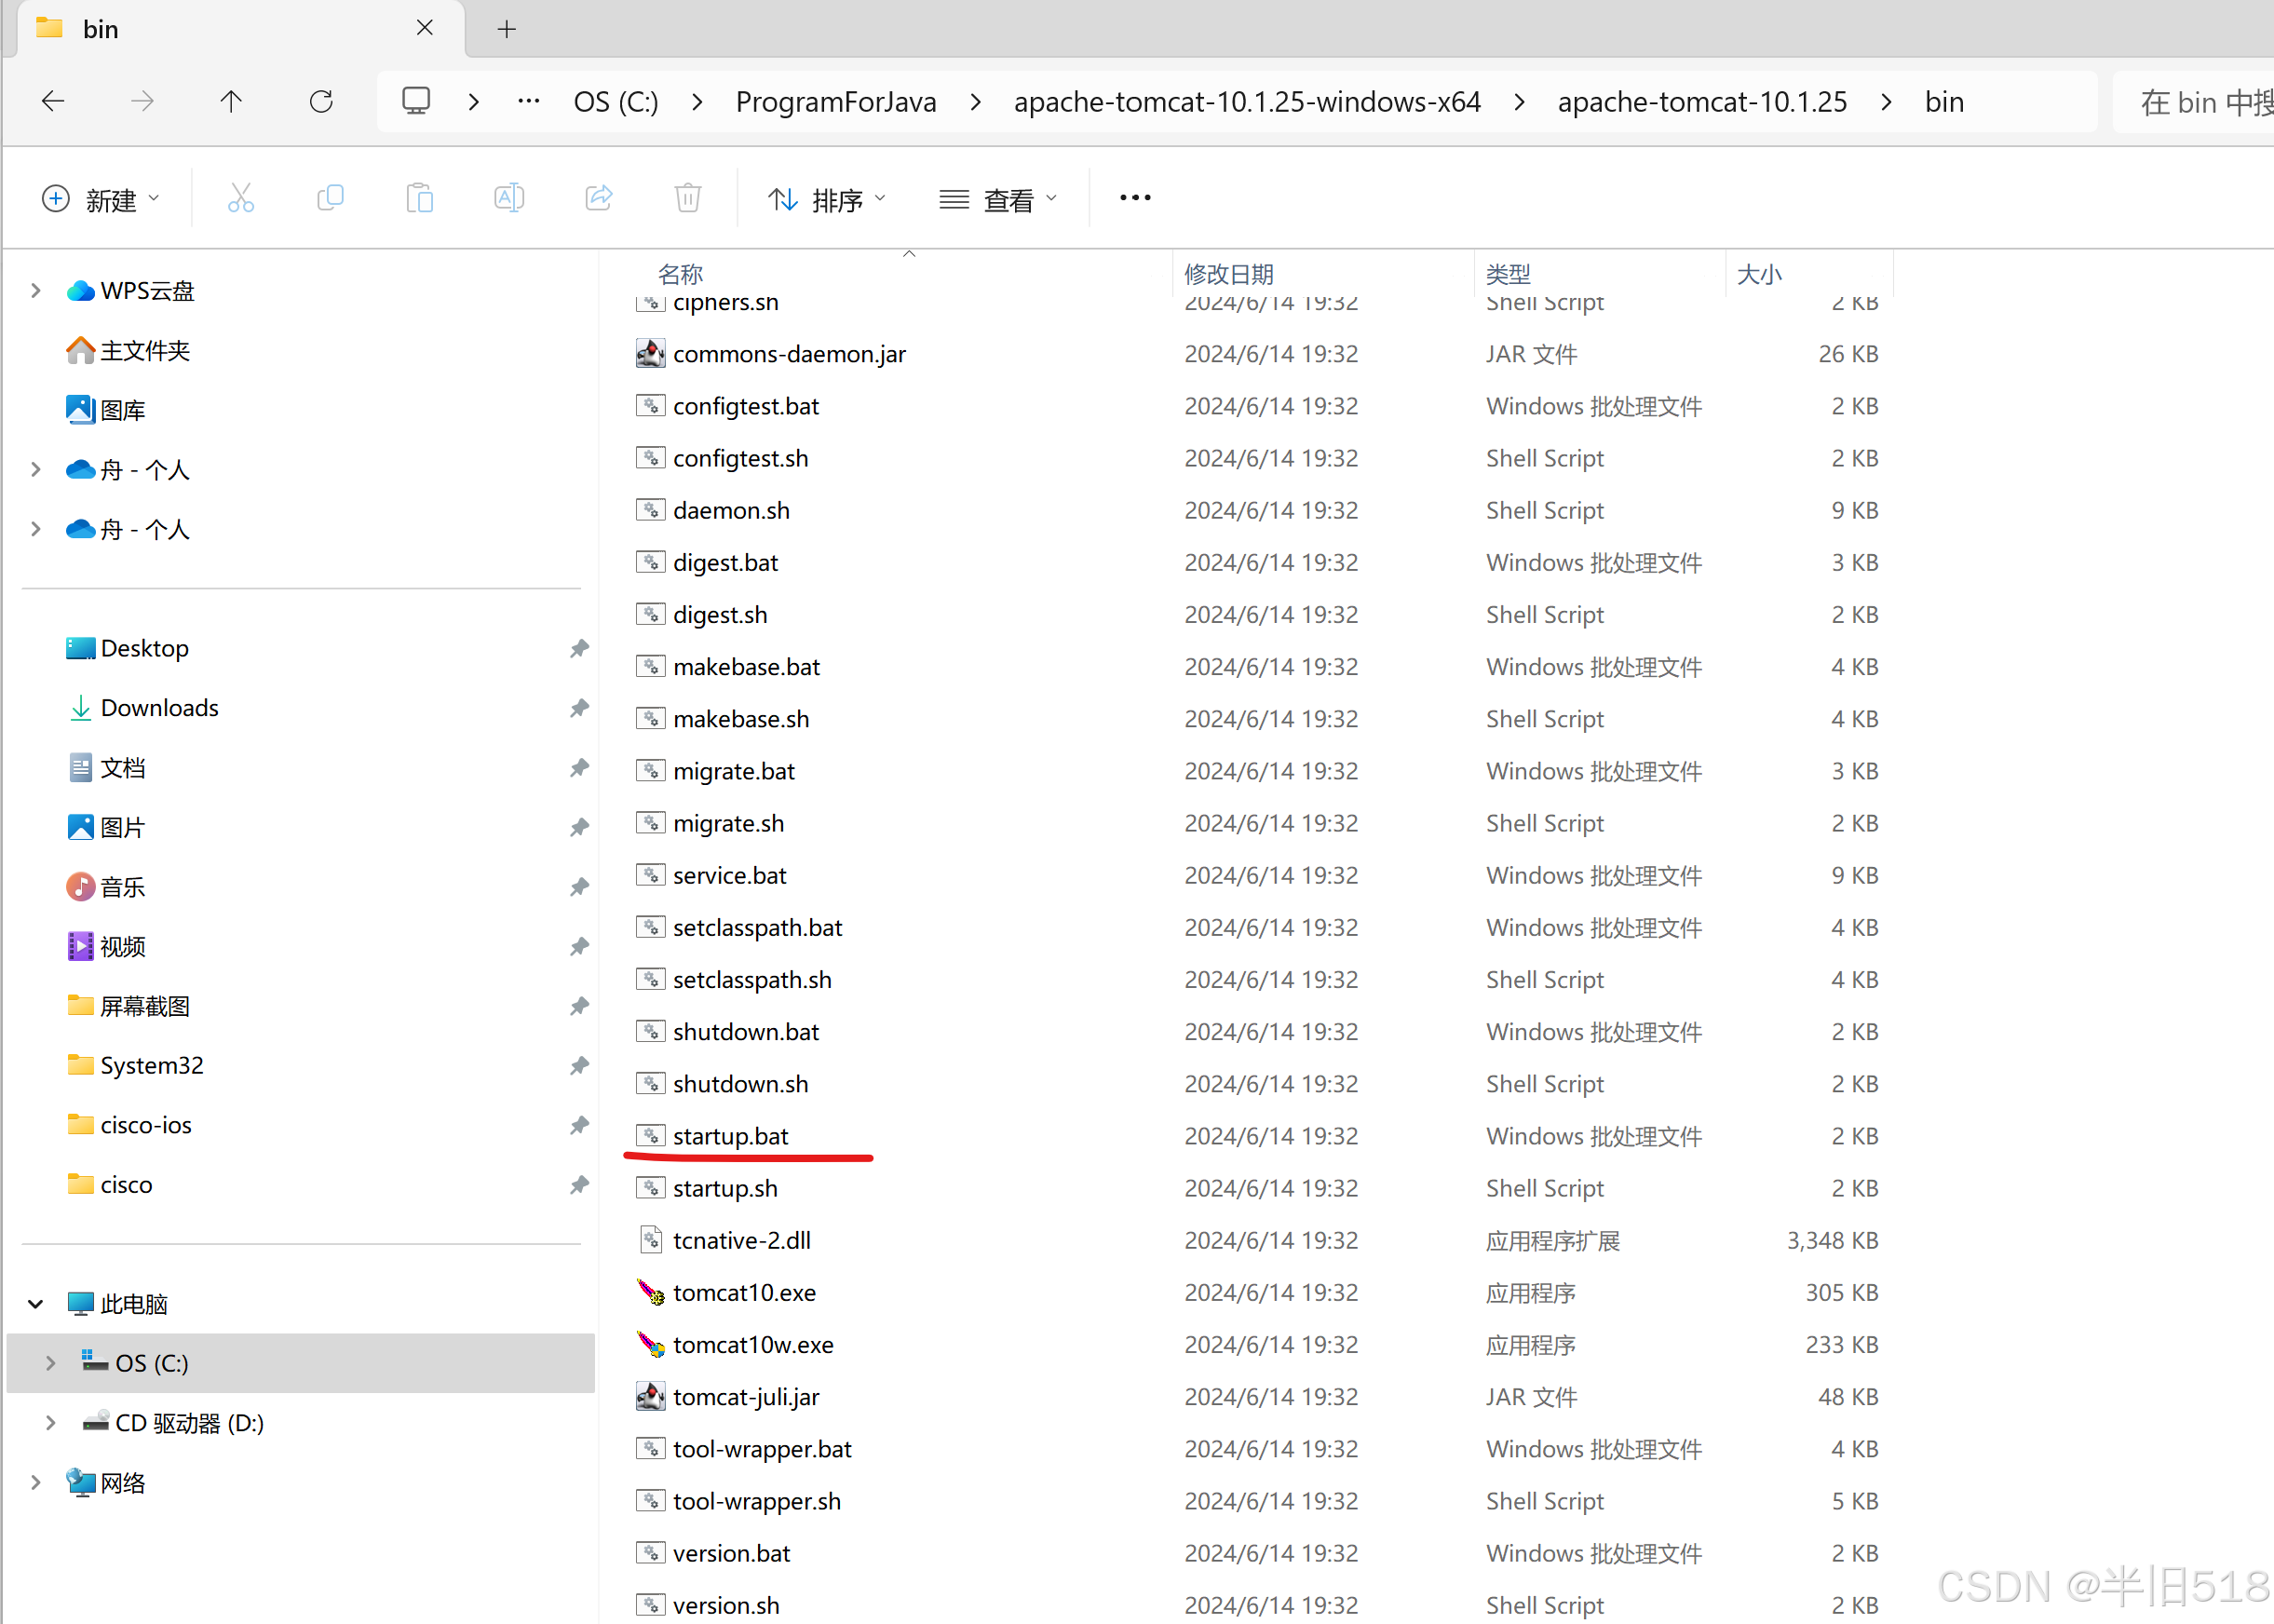This screenshot has height=1624, width=2274.
Task: Open 视频 videos folder in sidebar
Action: pos(106,946)
